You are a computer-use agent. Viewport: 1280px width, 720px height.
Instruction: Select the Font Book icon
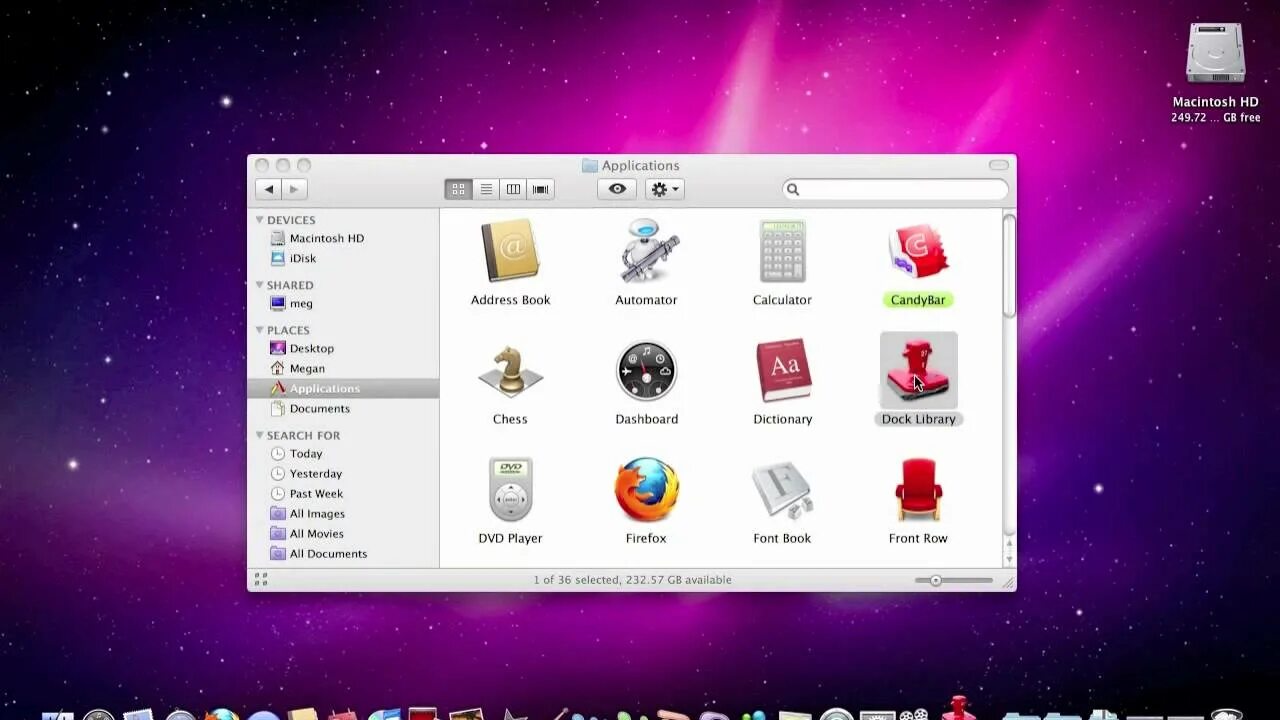782,490
